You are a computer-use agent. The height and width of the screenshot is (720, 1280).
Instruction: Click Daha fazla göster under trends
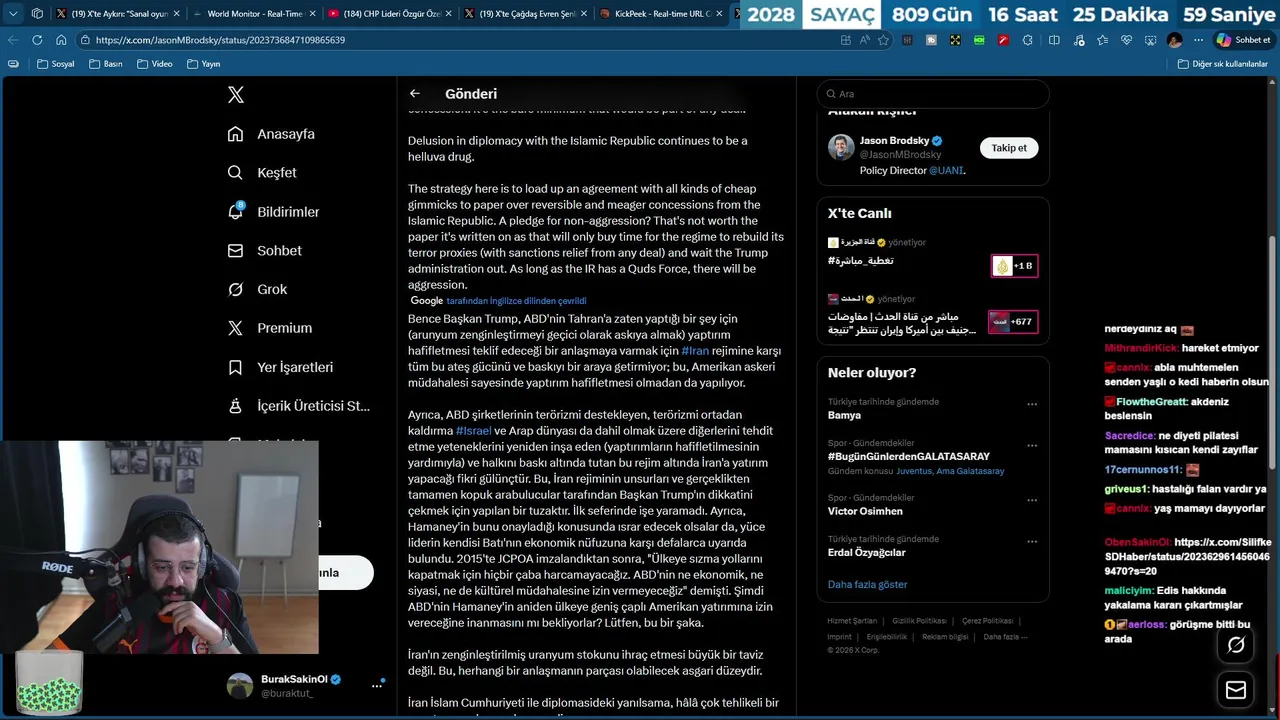click(867, 584)
